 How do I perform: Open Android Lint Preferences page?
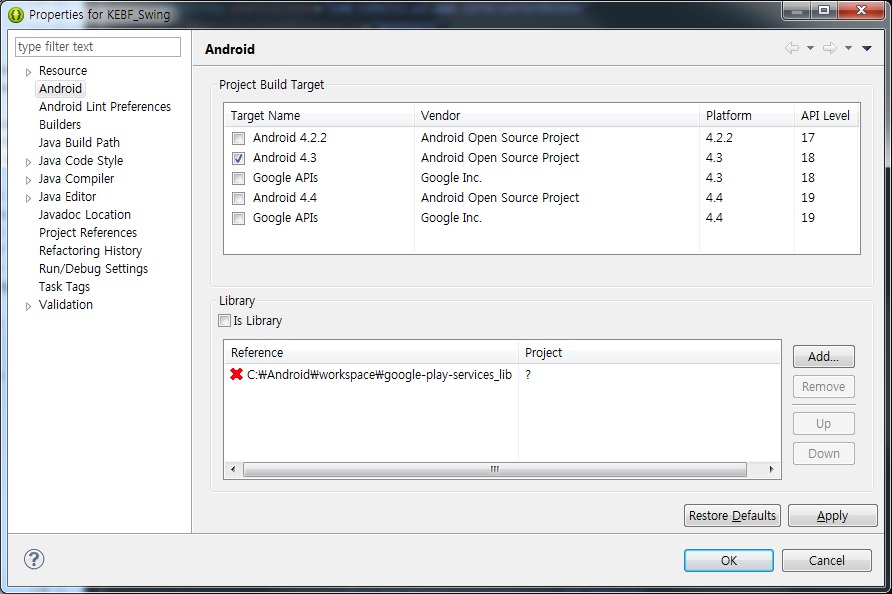pyautogui.click(x=105, y=106)
